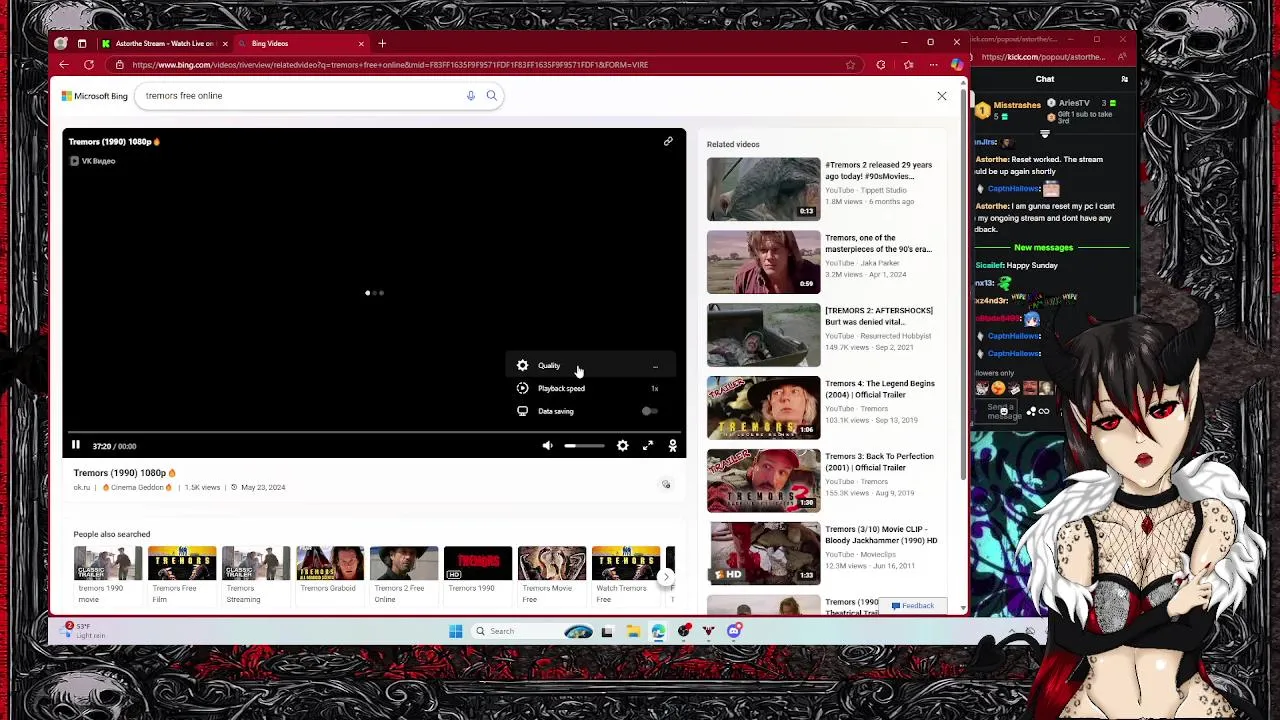This screenshot has height=720, width=1280.
Task: Search by voice microphone icon
Action: (x=470, y=96)
